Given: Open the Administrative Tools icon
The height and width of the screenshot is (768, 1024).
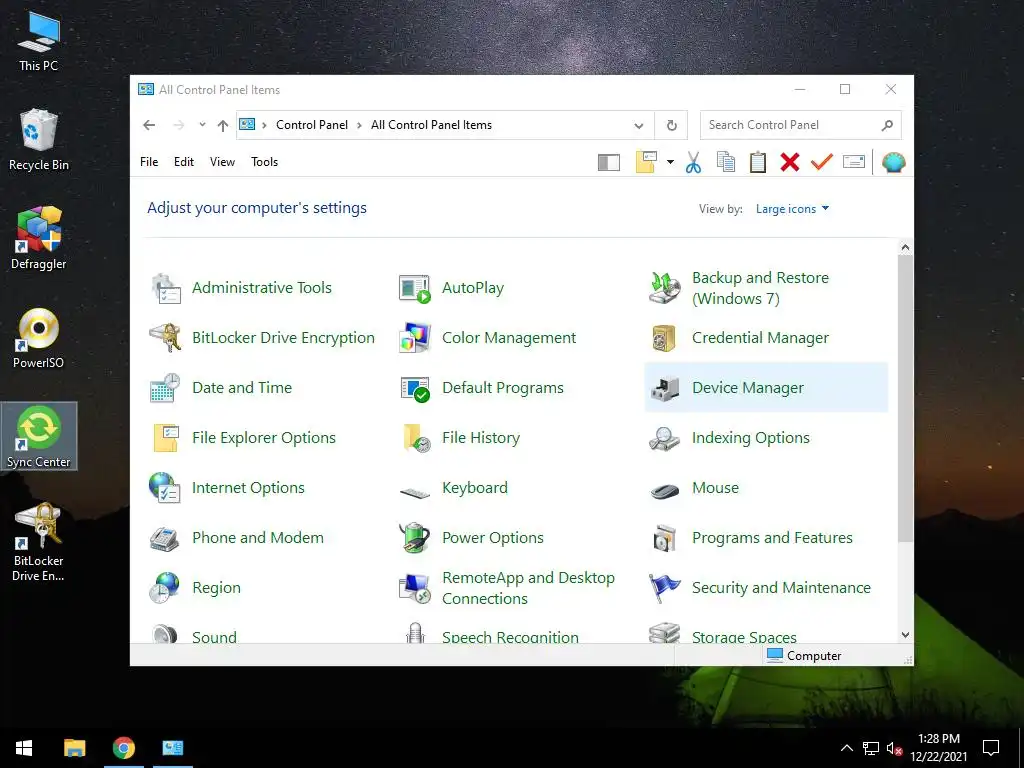Looking at the screenshot, I should click(165, 288).
